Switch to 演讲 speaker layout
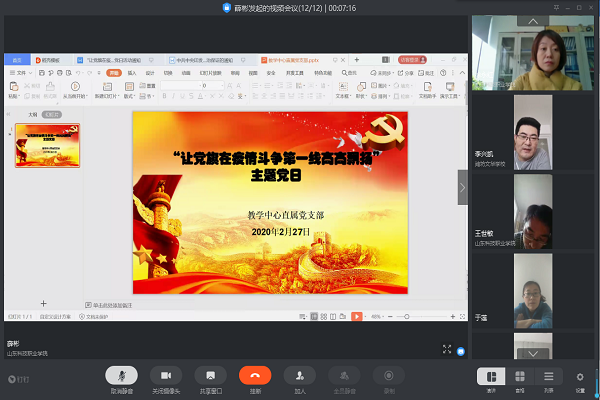Screen dimensions: 600x400 tap(491, 377)
